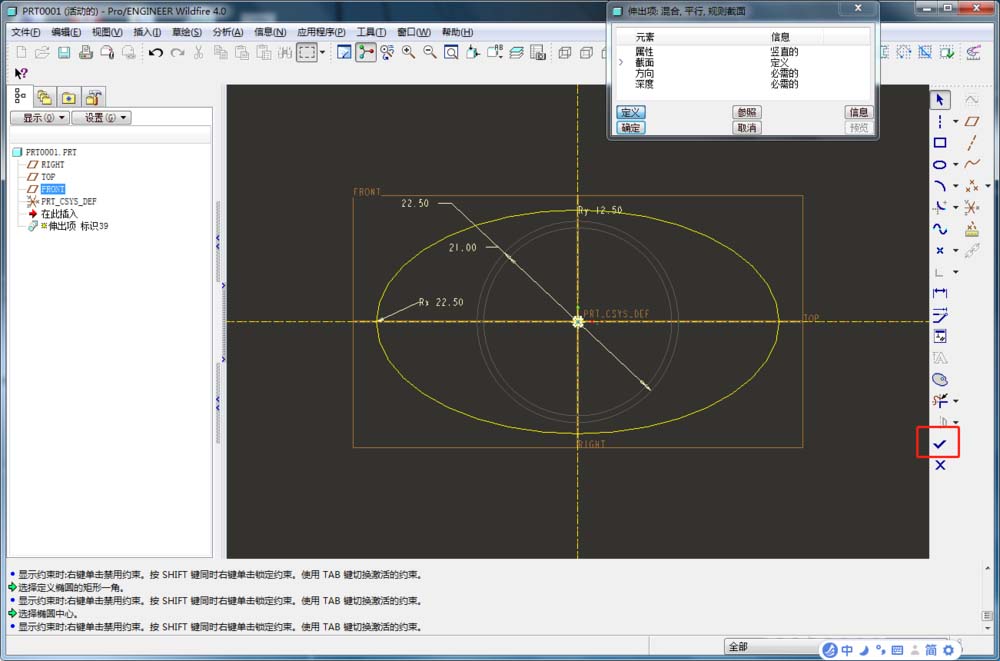Expand the selection box dropdown arrow
The width and height of the screenshot is (1000, 661).
[322, 52]
